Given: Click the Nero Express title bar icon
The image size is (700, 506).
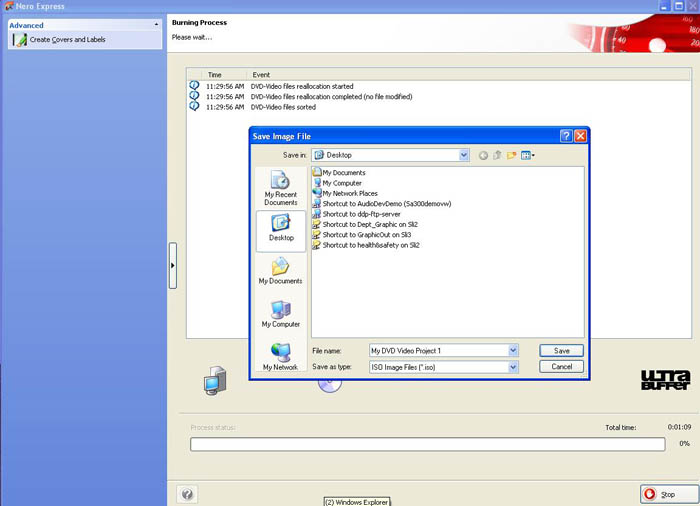Looking at the screenshot, I should 8,6.
